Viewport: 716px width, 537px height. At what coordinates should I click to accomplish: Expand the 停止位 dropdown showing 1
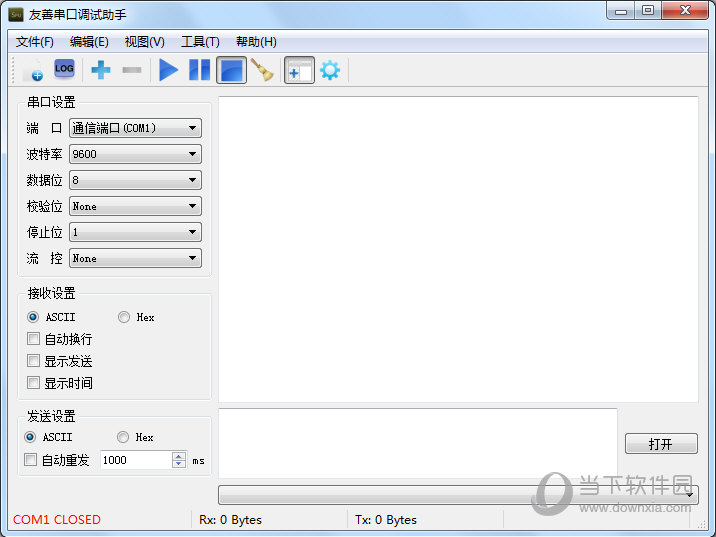point(135,232)
